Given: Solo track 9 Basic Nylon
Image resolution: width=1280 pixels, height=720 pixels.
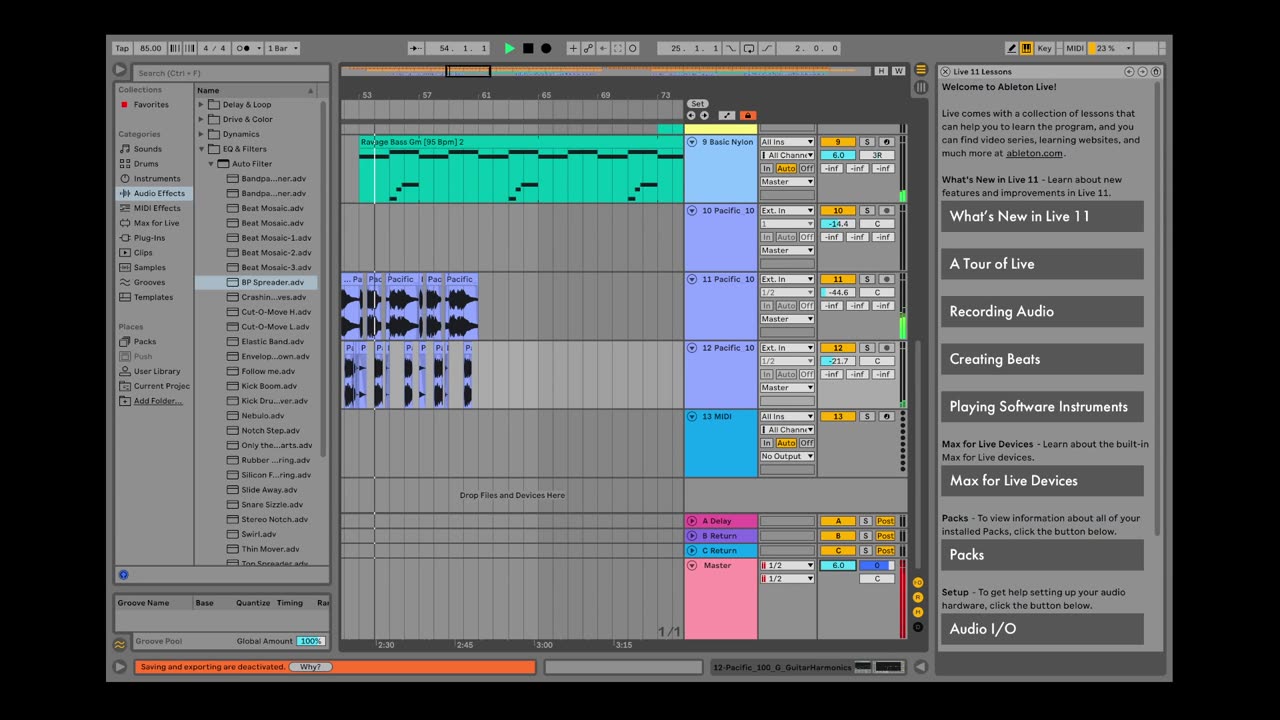Looking at the screenshot, I should pyautogui.click(x=868, y=142).
